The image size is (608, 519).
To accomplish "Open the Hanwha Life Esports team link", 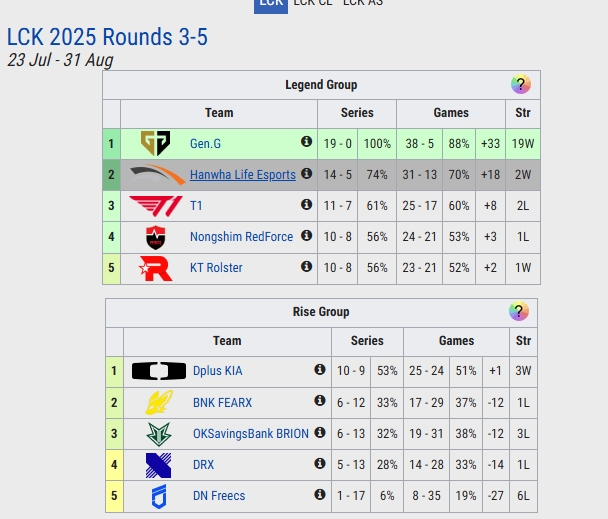I will 243,175.
